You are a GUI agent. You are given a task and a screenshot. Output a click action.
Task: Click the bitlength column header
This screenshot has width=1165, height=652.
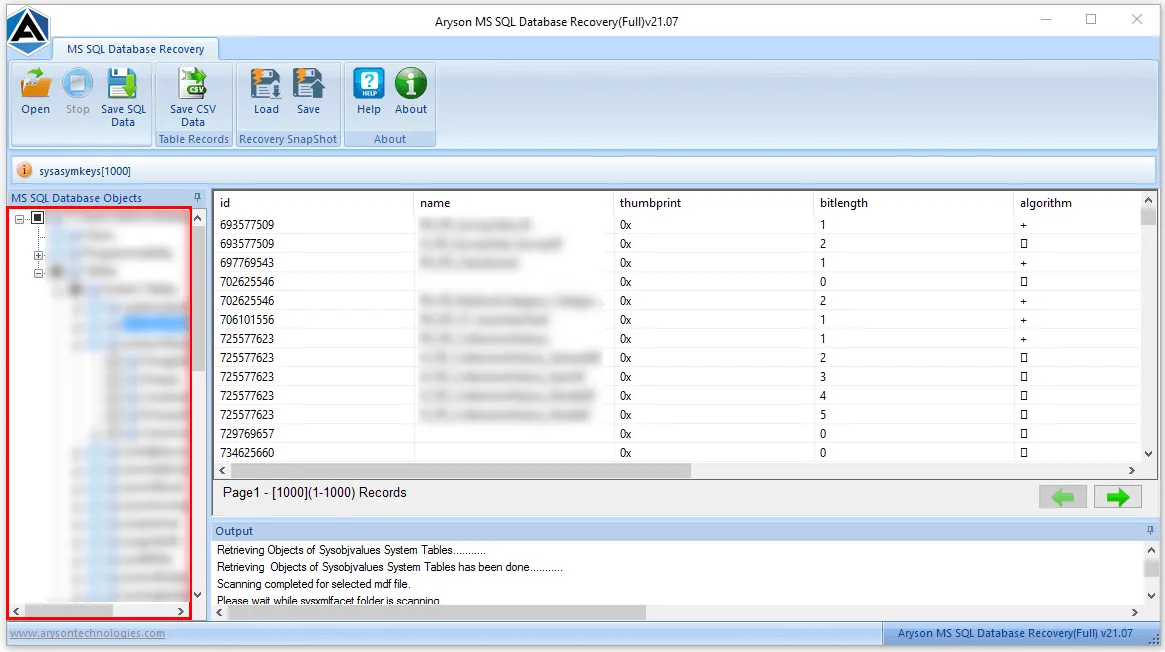[x=913, y=203]
